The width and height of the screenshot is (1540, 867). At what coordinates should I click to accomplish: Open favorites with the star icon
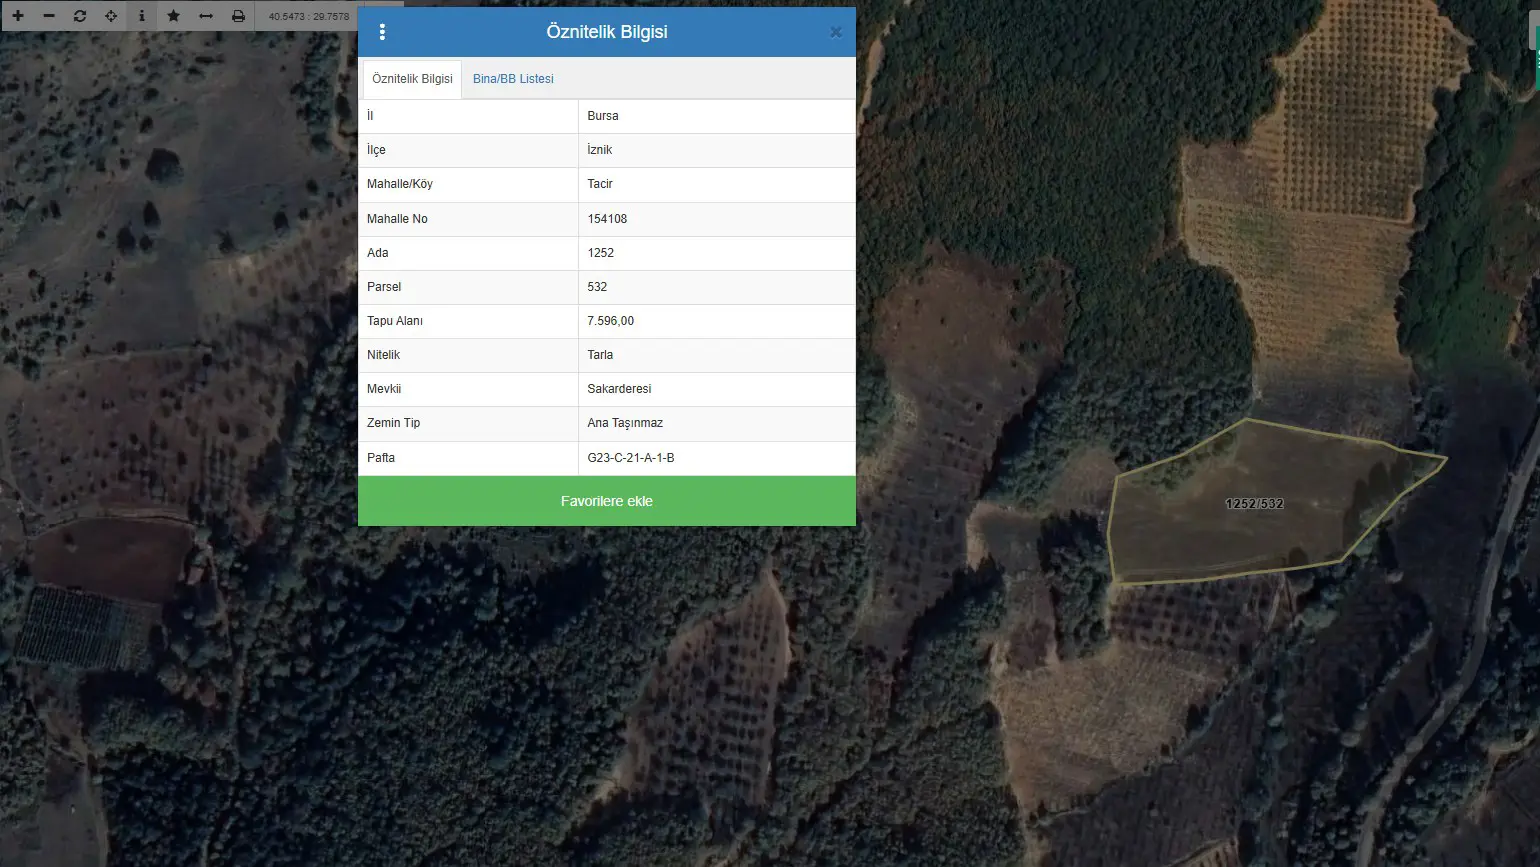click(174, 16)
